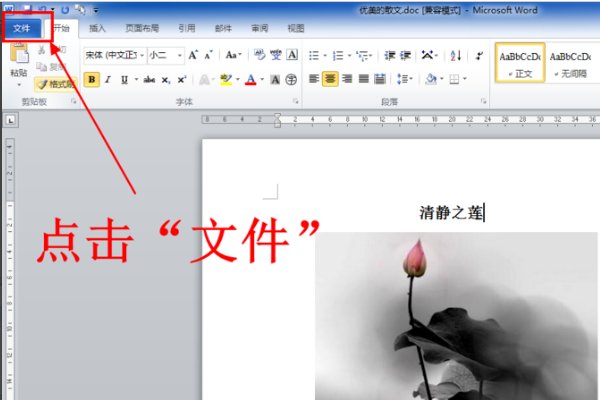Click the decrease indent icon
This screenshot has height=400, width=600.
(x=390, y=56)
